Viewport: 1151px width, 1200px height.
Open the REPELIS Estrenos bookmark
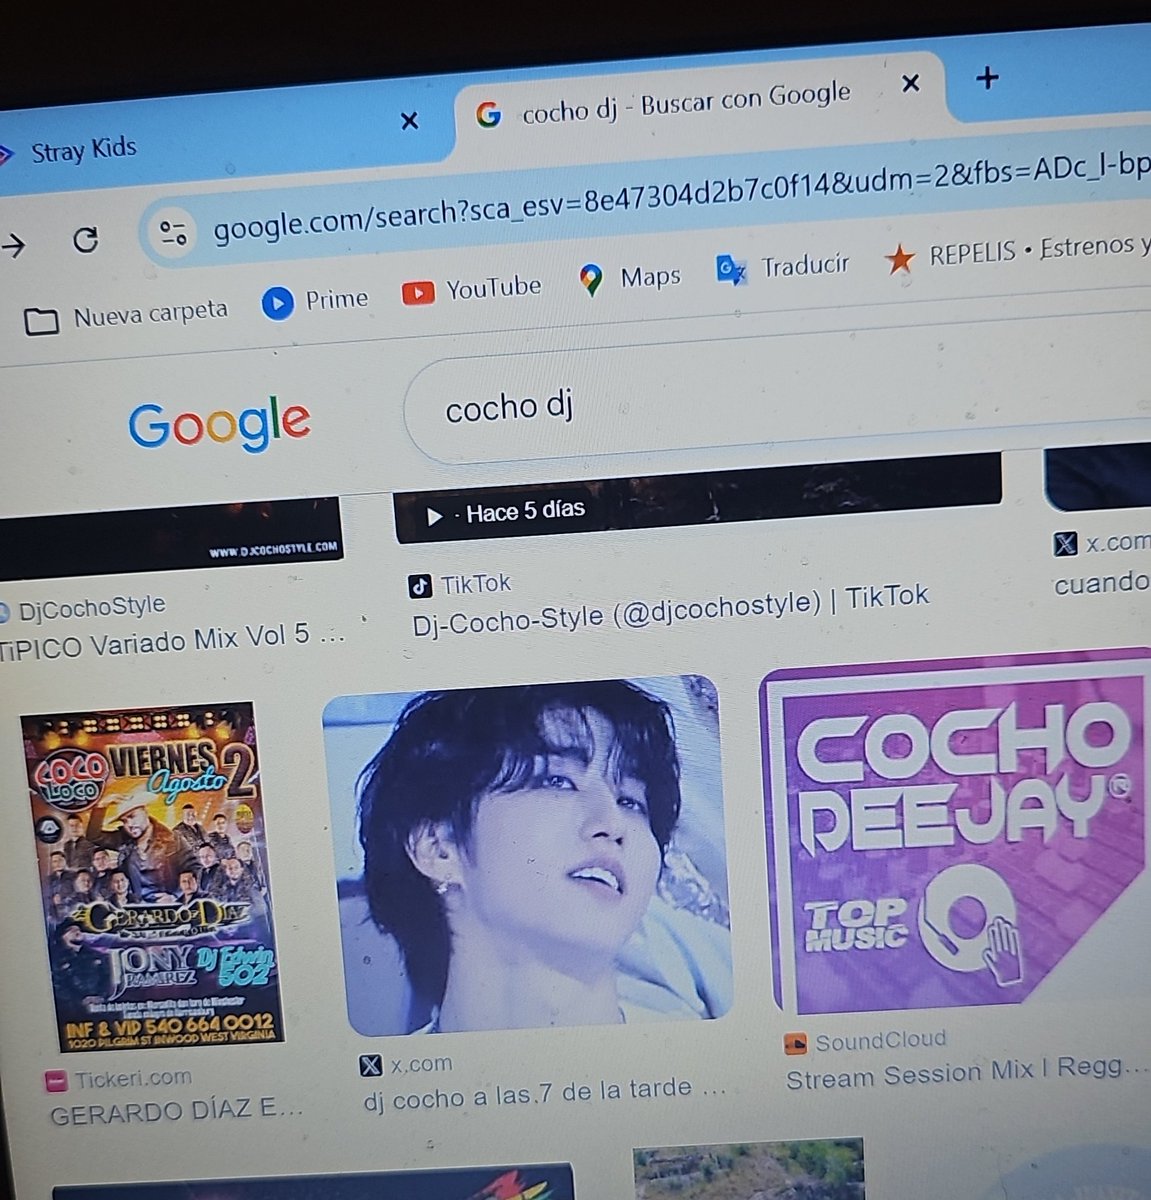(1017, 253)
